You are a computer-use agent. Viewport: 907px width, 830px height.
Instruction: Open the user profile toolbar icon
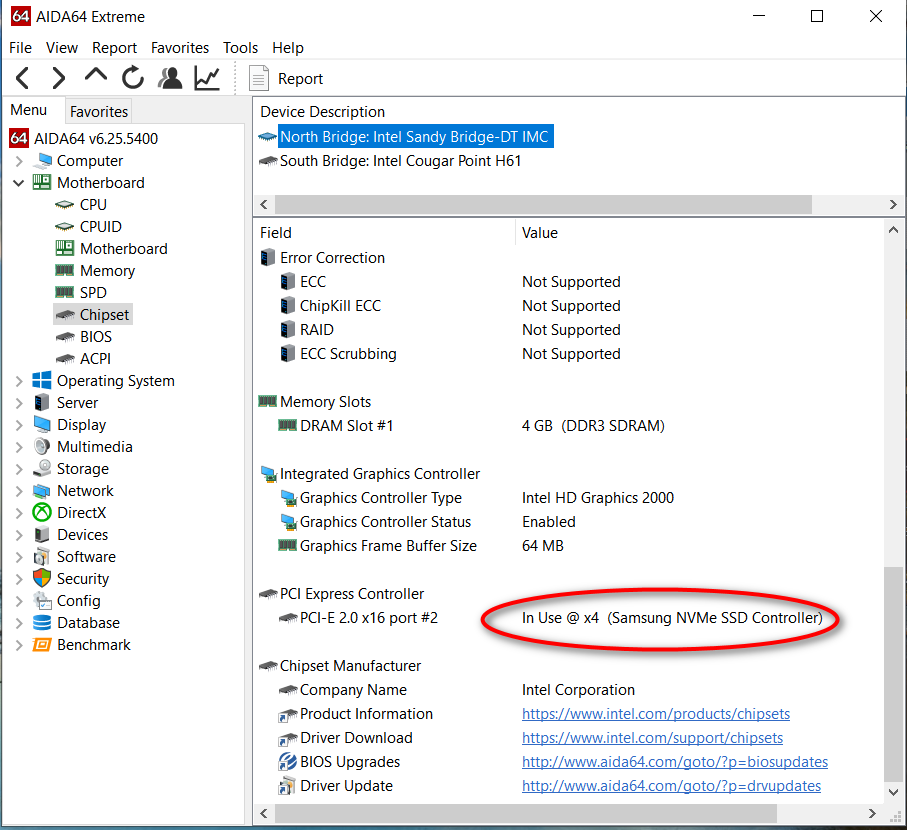point(170,78)
